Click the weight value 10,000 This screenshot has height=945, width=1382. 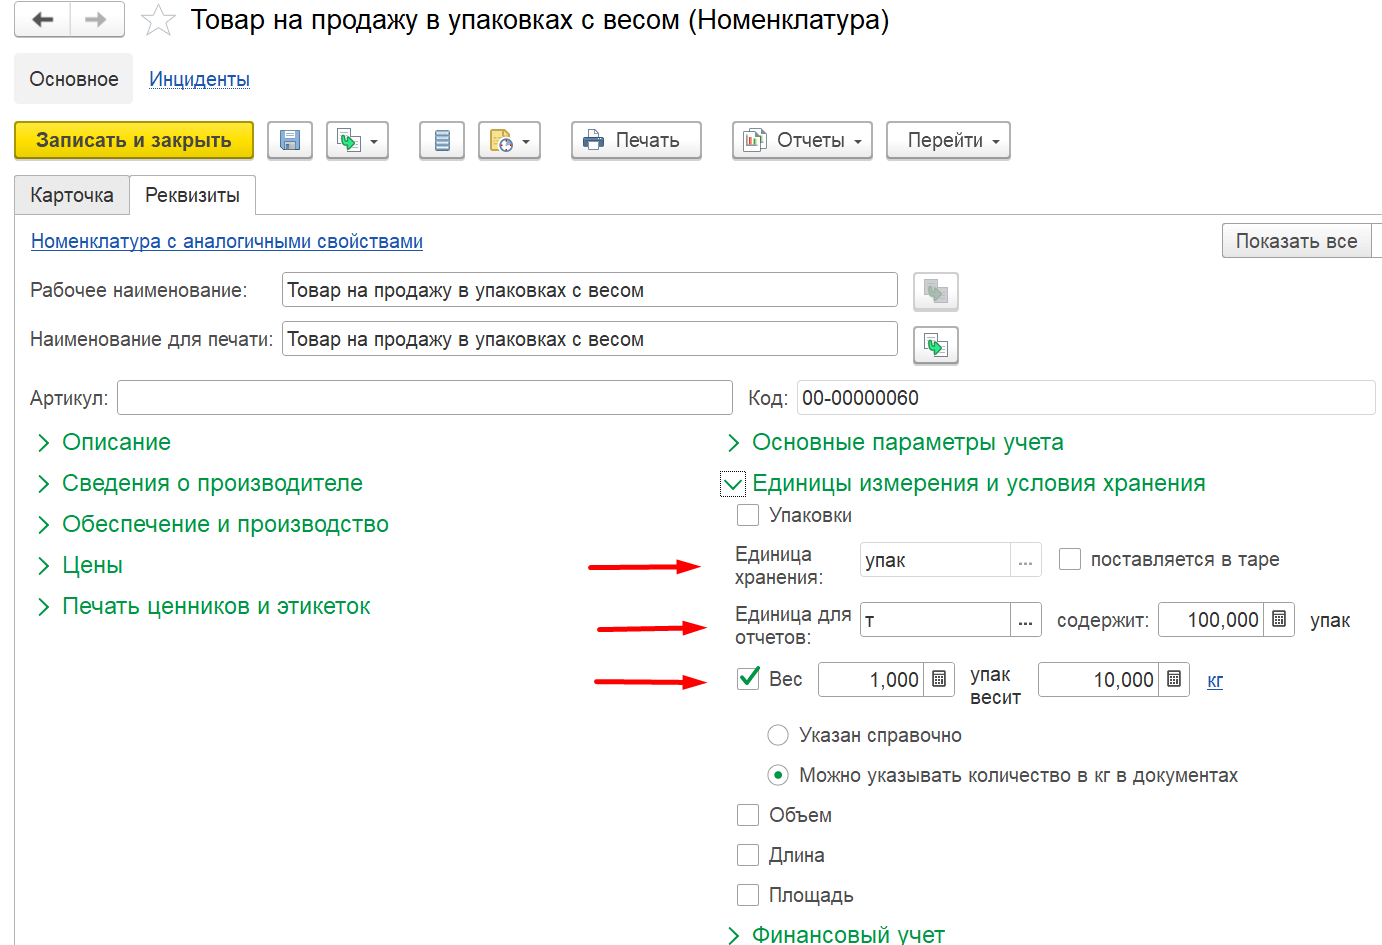[1099, 680]
